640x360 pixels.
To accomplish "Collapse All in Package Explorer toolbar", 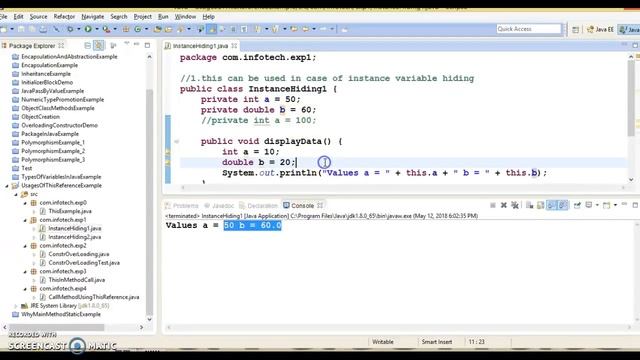I will click(x=88, y=46).
